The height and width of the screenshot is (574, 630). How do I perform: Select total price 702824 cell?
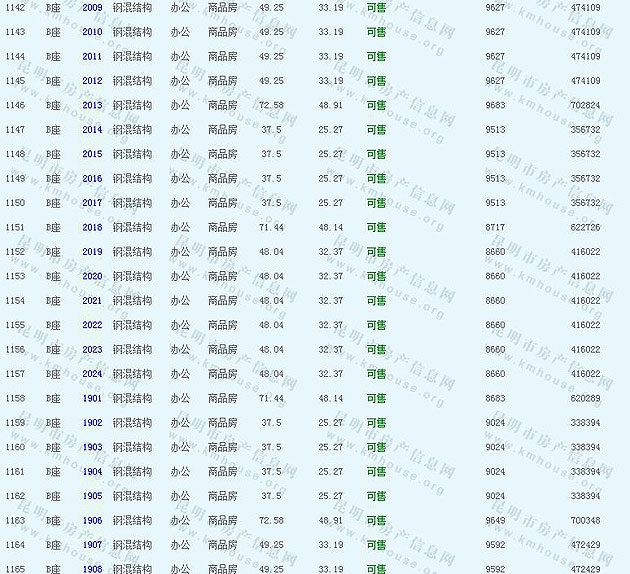point(585,105)
